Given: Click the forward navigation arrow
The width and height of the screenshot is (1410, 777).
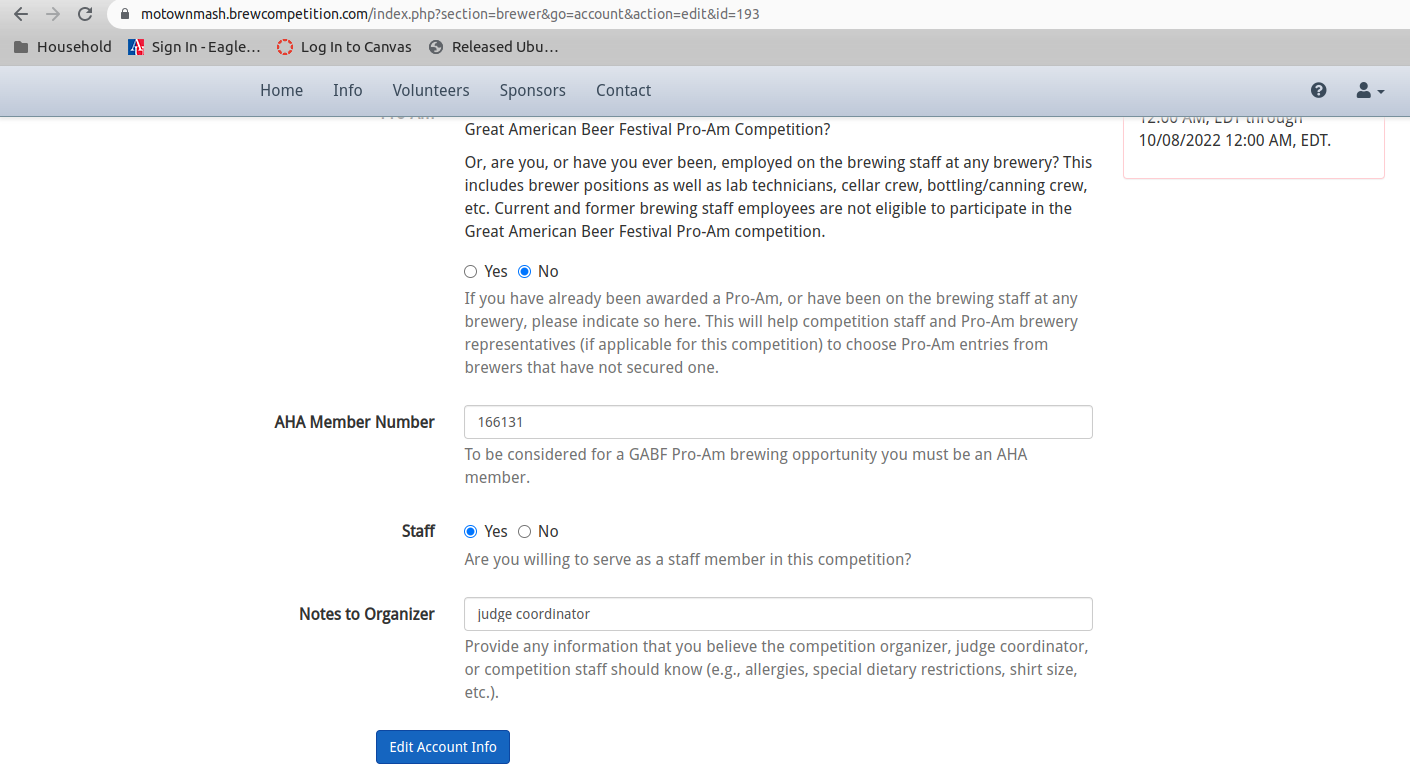Looking at the screenshot, I should point(52,14).
